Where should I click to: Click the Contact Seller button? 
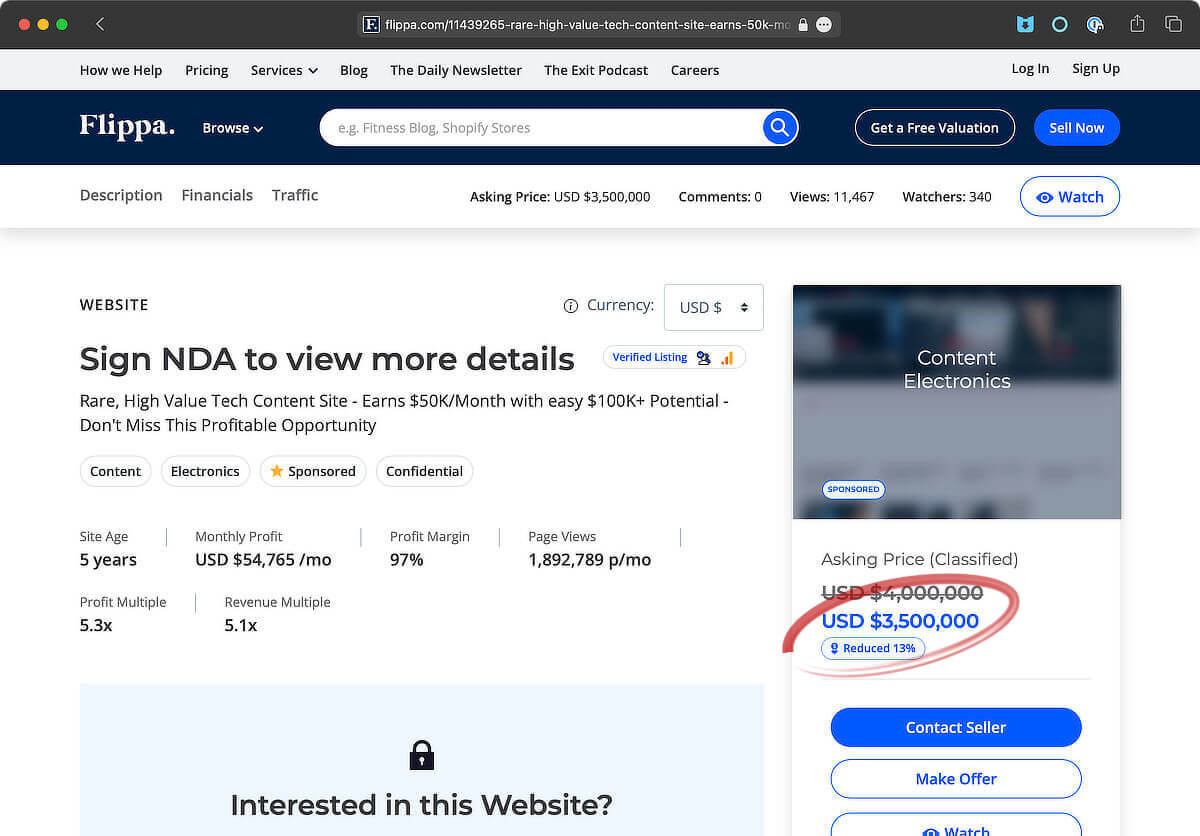click(955, 727)
